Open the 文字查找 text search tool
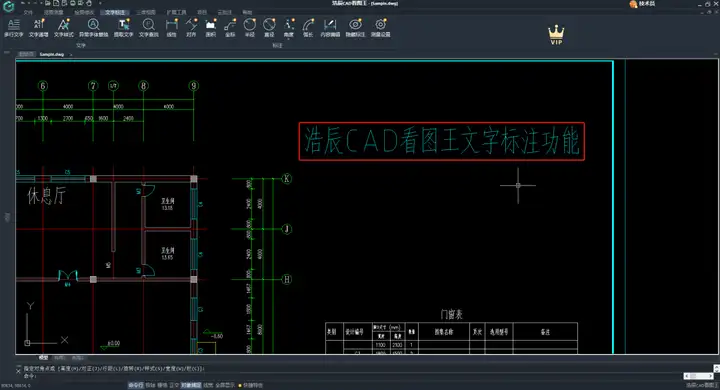The image size is (720, 390). tap(148, 28)
